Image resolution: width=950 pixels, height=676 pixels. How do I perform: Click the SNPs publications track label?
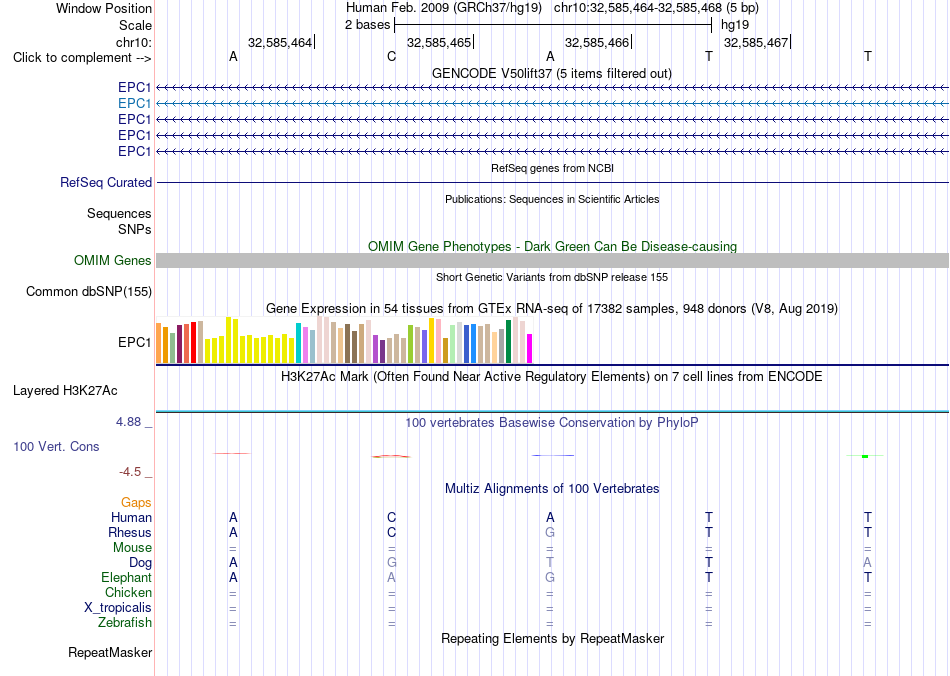(135, 230)
